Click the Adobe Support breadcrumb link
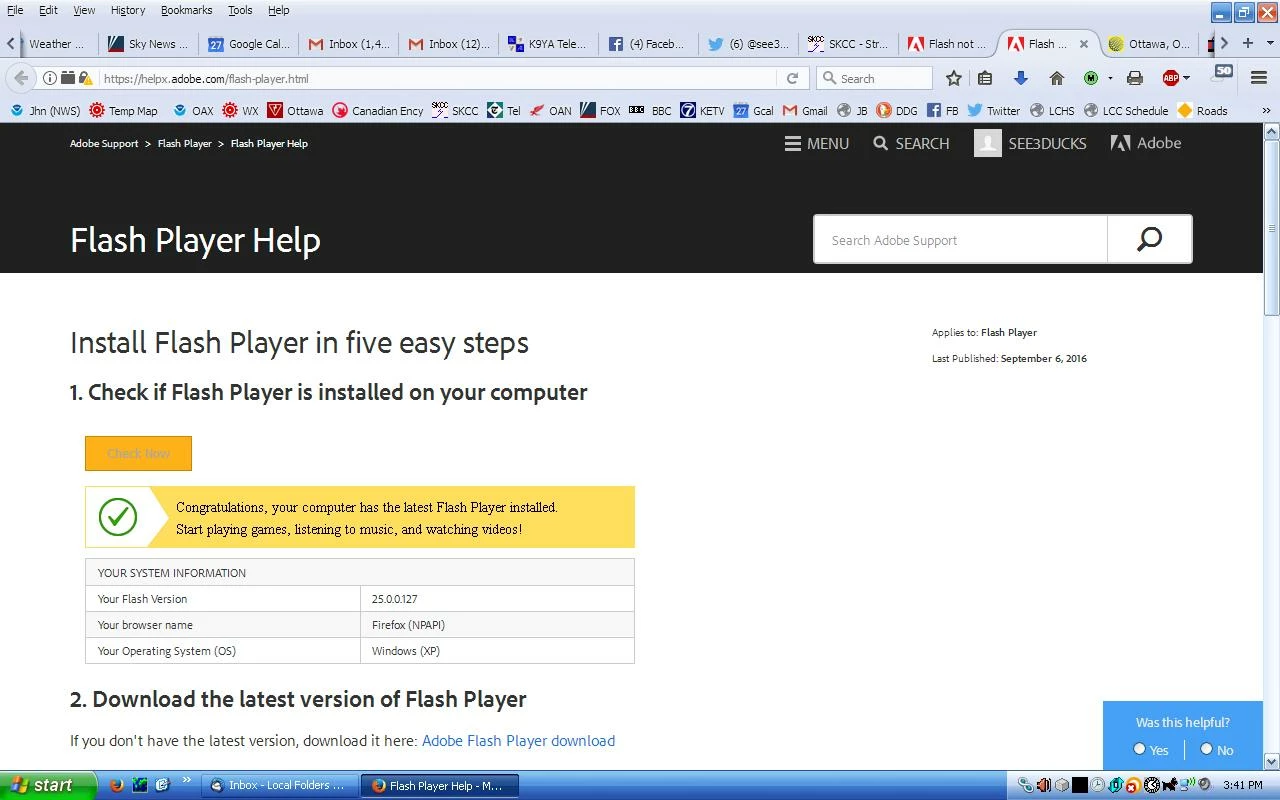The image size is (1280, 800). click(104, 143)
